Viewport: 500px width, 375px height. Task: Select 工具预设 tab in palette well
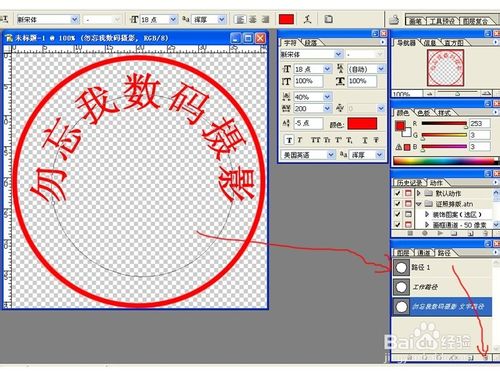442,21
